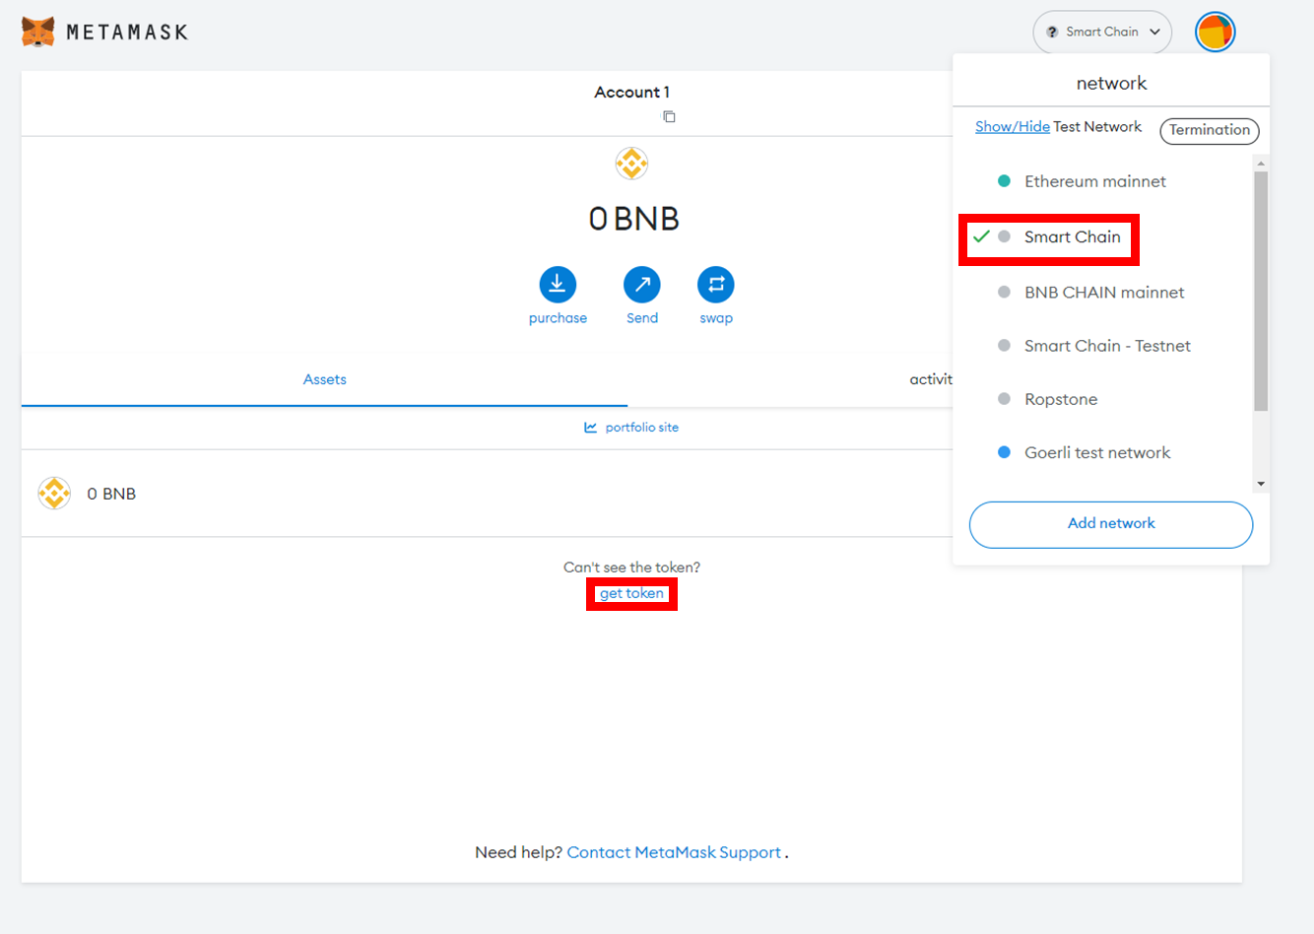The height and width of the screenshot is (934, 1314).
Task: Select Goerli test network
Action: coord(1096,453)
